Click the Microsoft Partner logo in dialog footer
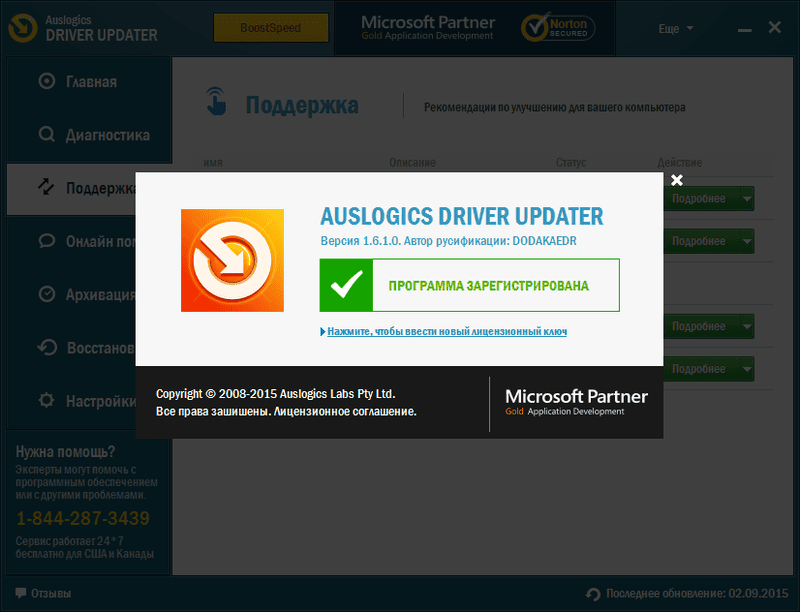 tap(577, 402)
